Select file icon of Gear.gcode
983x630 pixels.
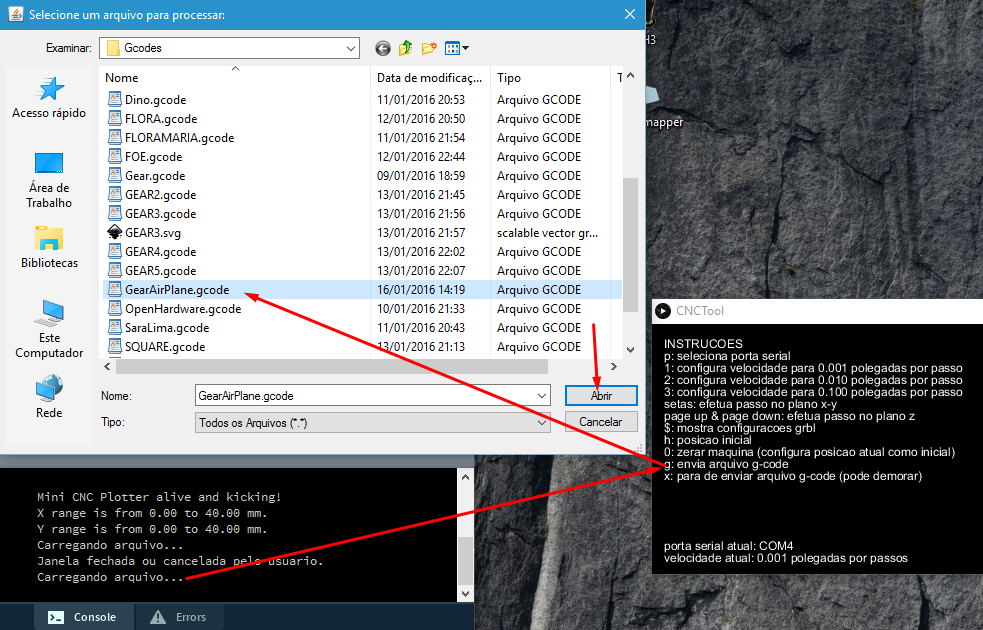114,175
